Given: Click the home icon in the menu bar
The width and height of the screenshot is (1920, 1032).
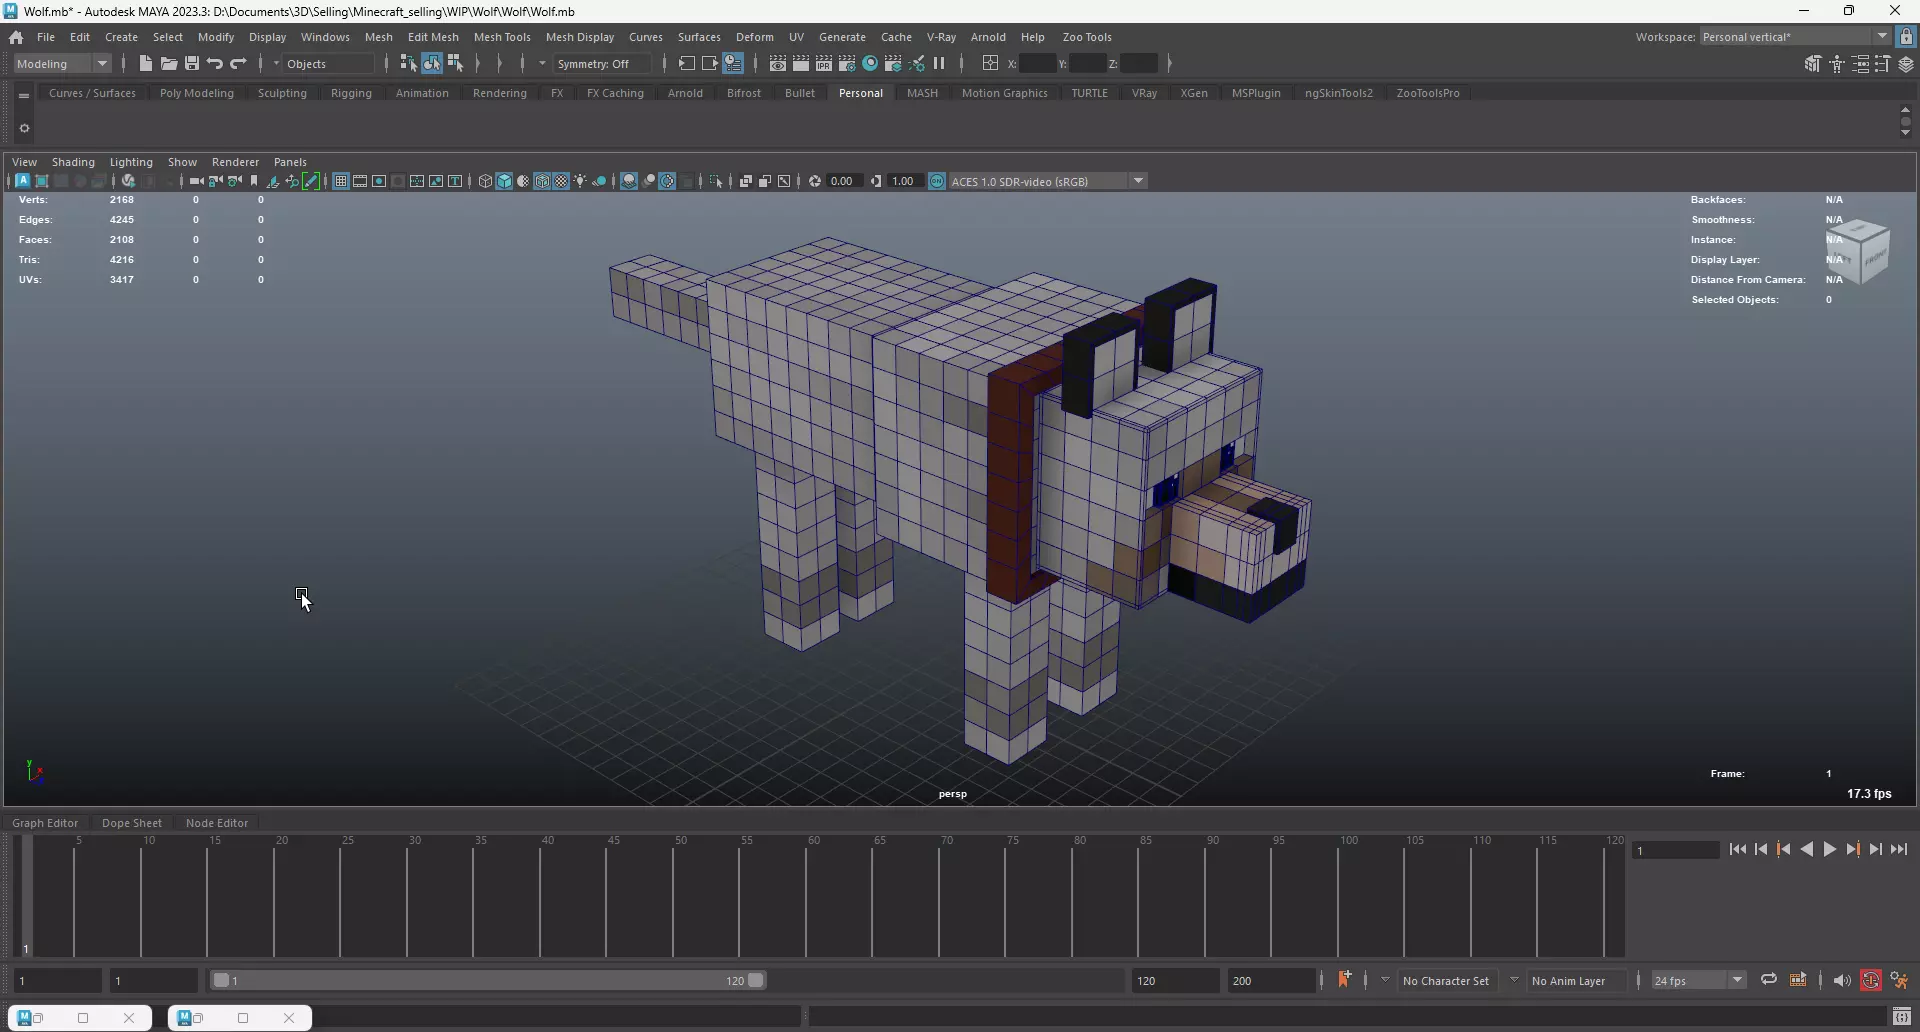Looking at the screenshot, I should [16, 37].
